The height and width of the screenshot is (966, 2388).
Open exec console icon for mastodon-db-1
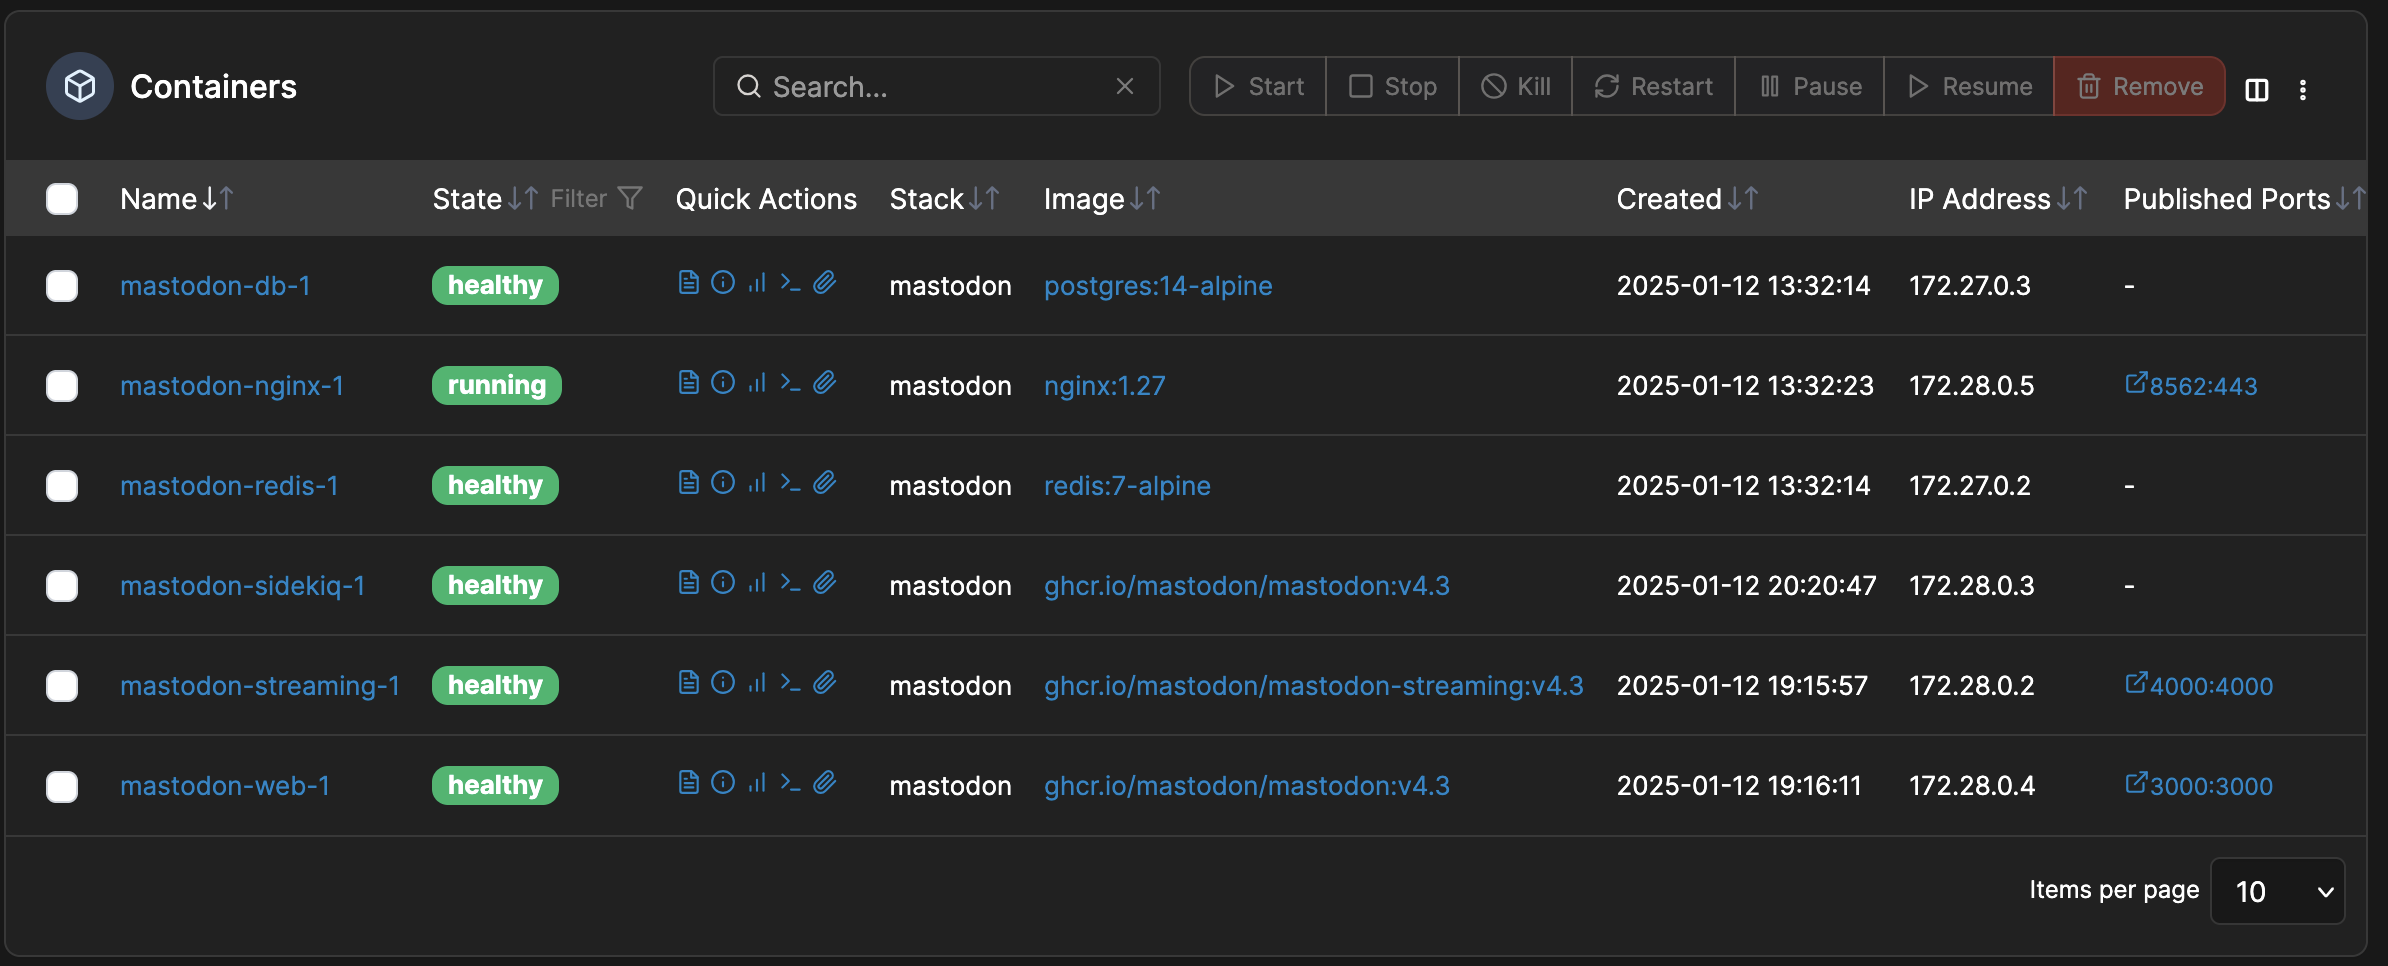tap(790, 283)
